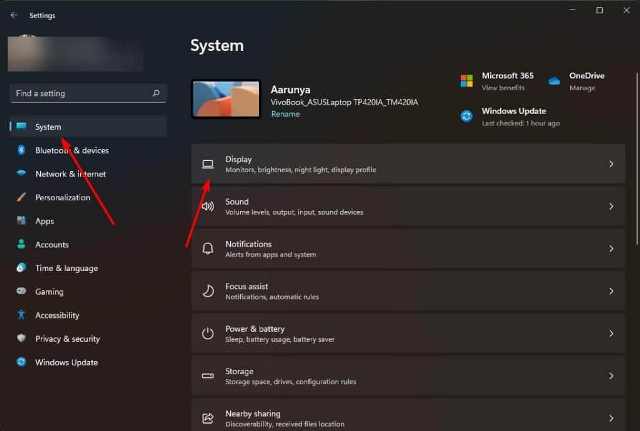Click the Display laptop icon

pos(208,164)
